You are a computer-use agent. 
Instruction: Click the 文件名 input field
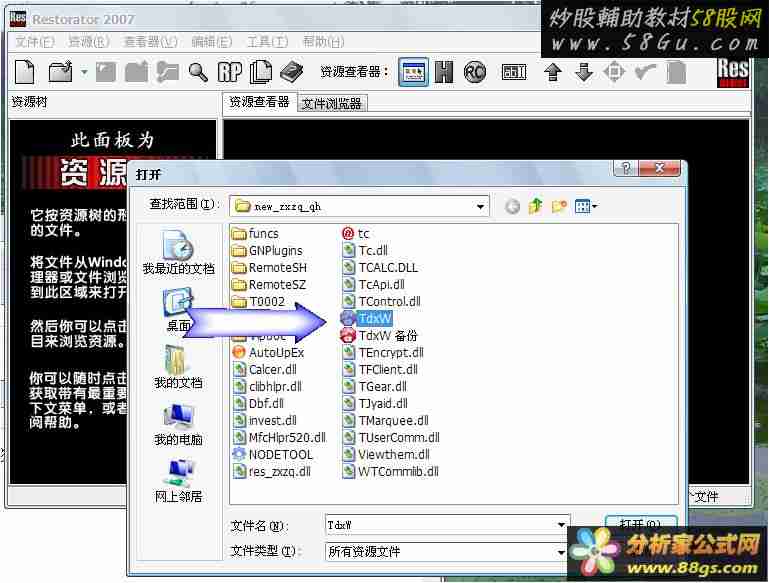click(440, 525)
